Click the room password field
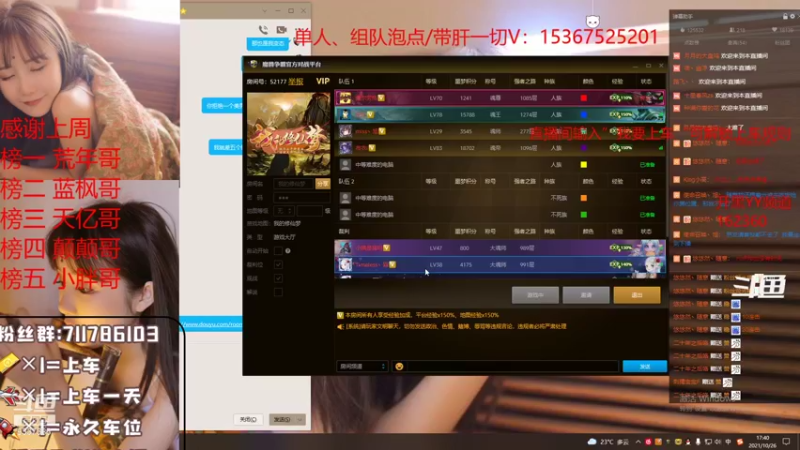800x450 pixels. coord(302,197)
